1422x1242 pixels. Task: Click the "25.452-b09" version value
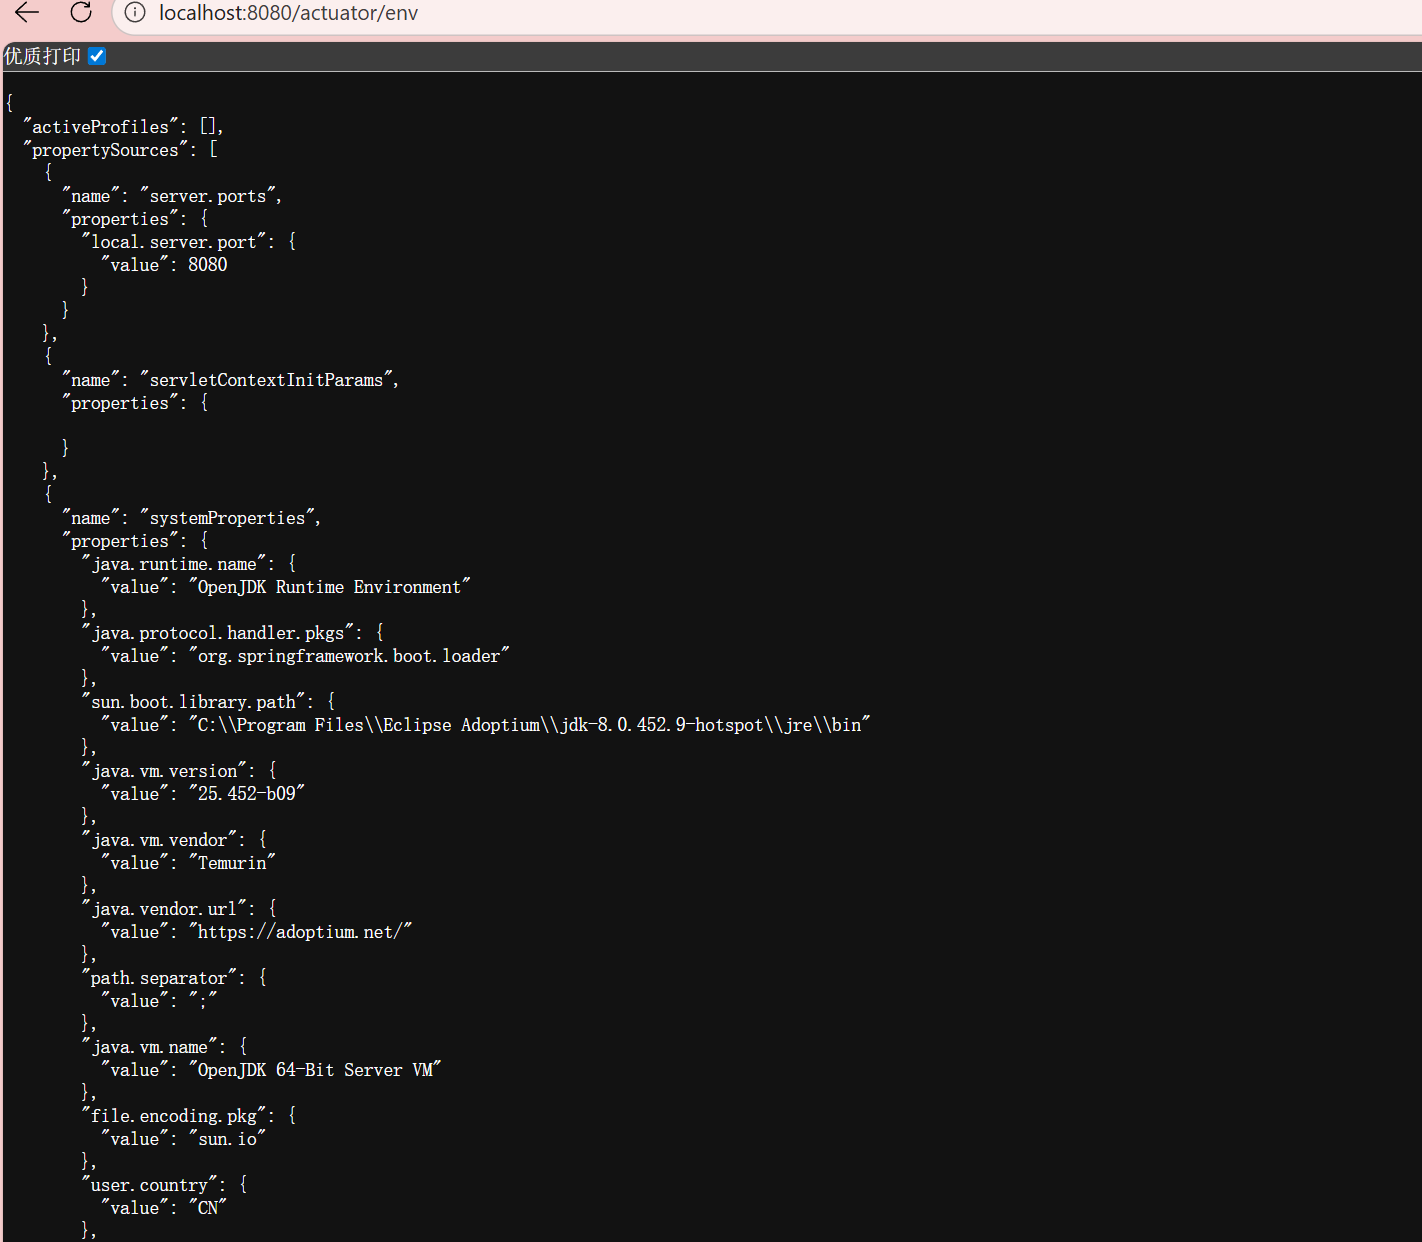[x=246, y=794]
